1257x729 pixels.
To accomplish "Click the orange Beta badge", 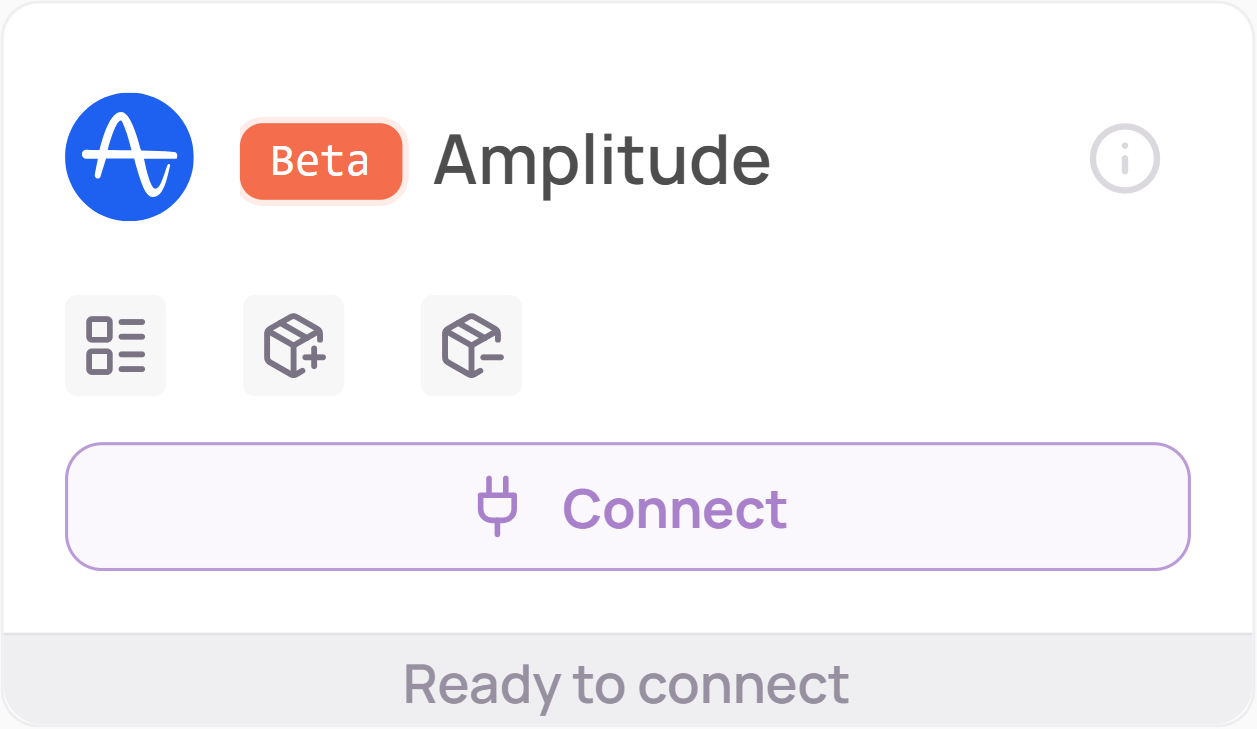I will 321,161.
